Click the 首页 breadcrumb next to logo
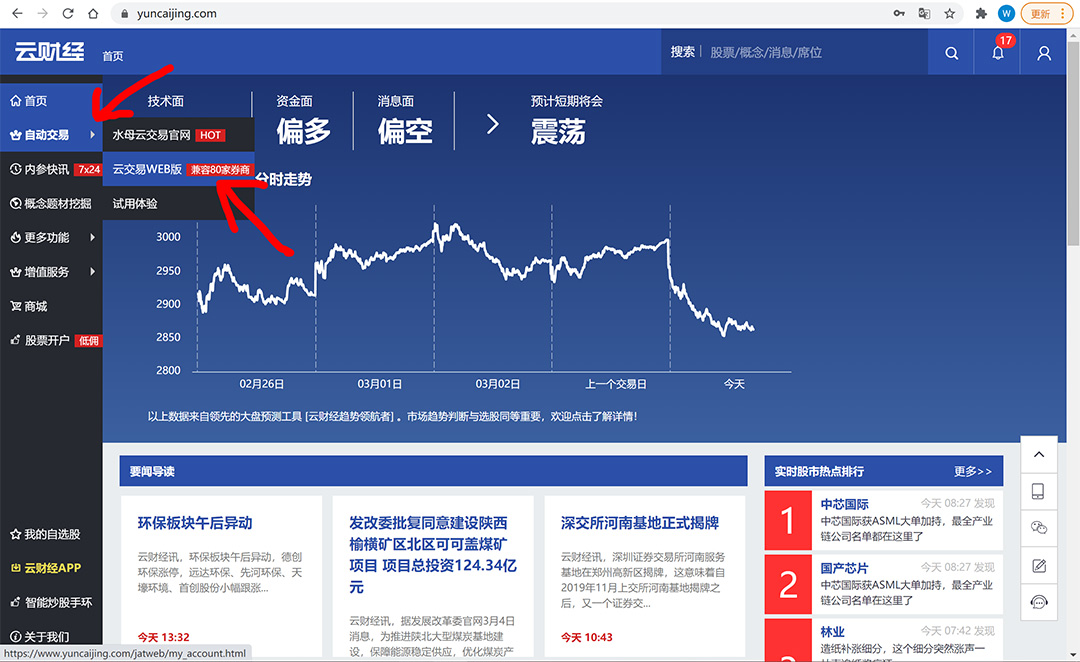The width and height of the screenshot is (1080, 662). 113,56
